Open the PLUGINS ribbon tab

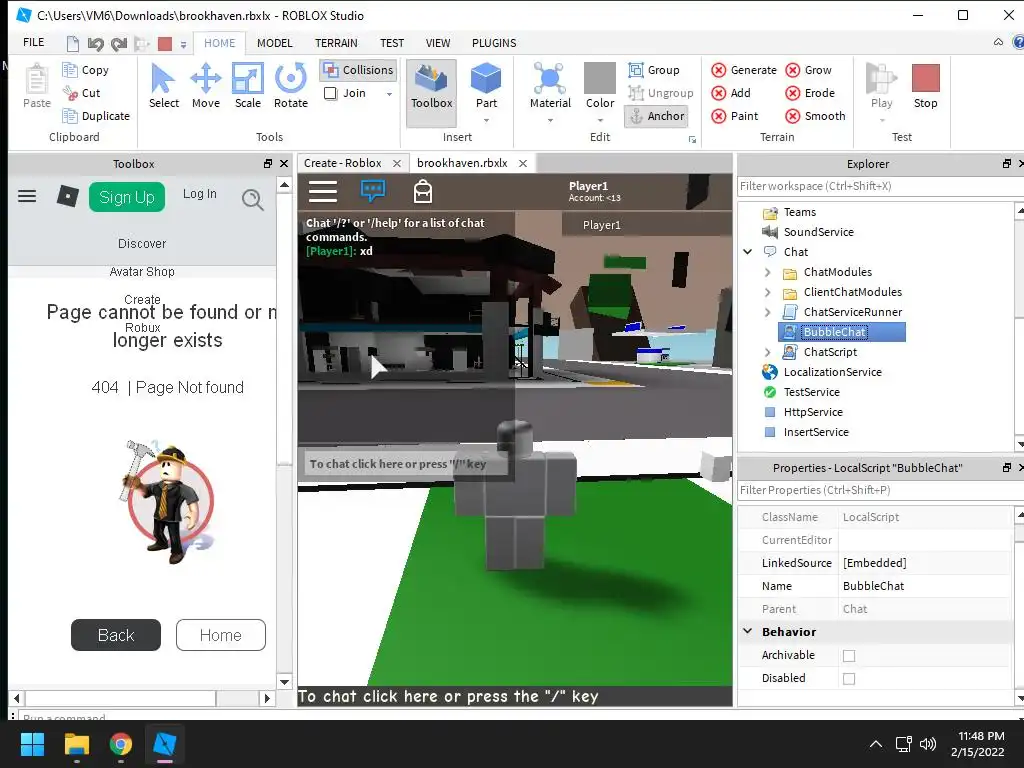pyautogui.click(x=494, y=43)
